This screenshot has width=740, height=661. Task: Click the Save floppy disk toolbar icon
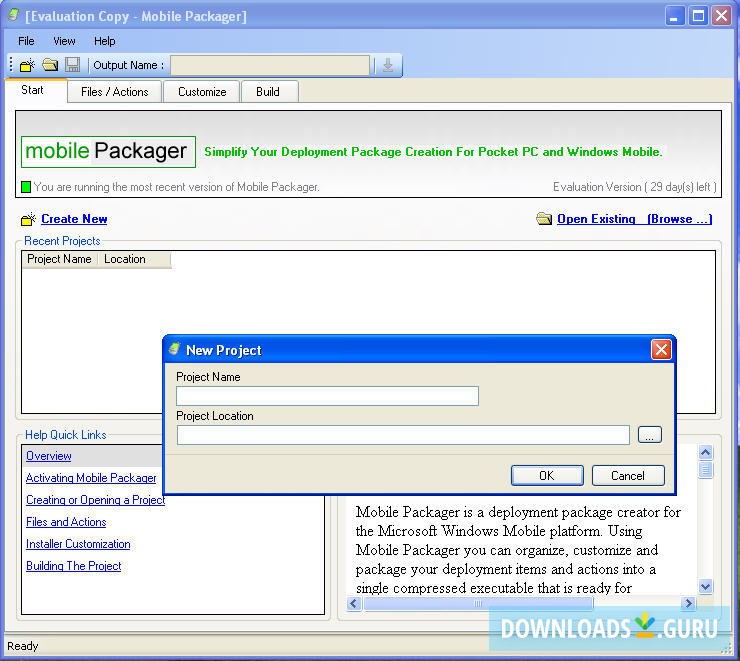[x=73, y=65]
